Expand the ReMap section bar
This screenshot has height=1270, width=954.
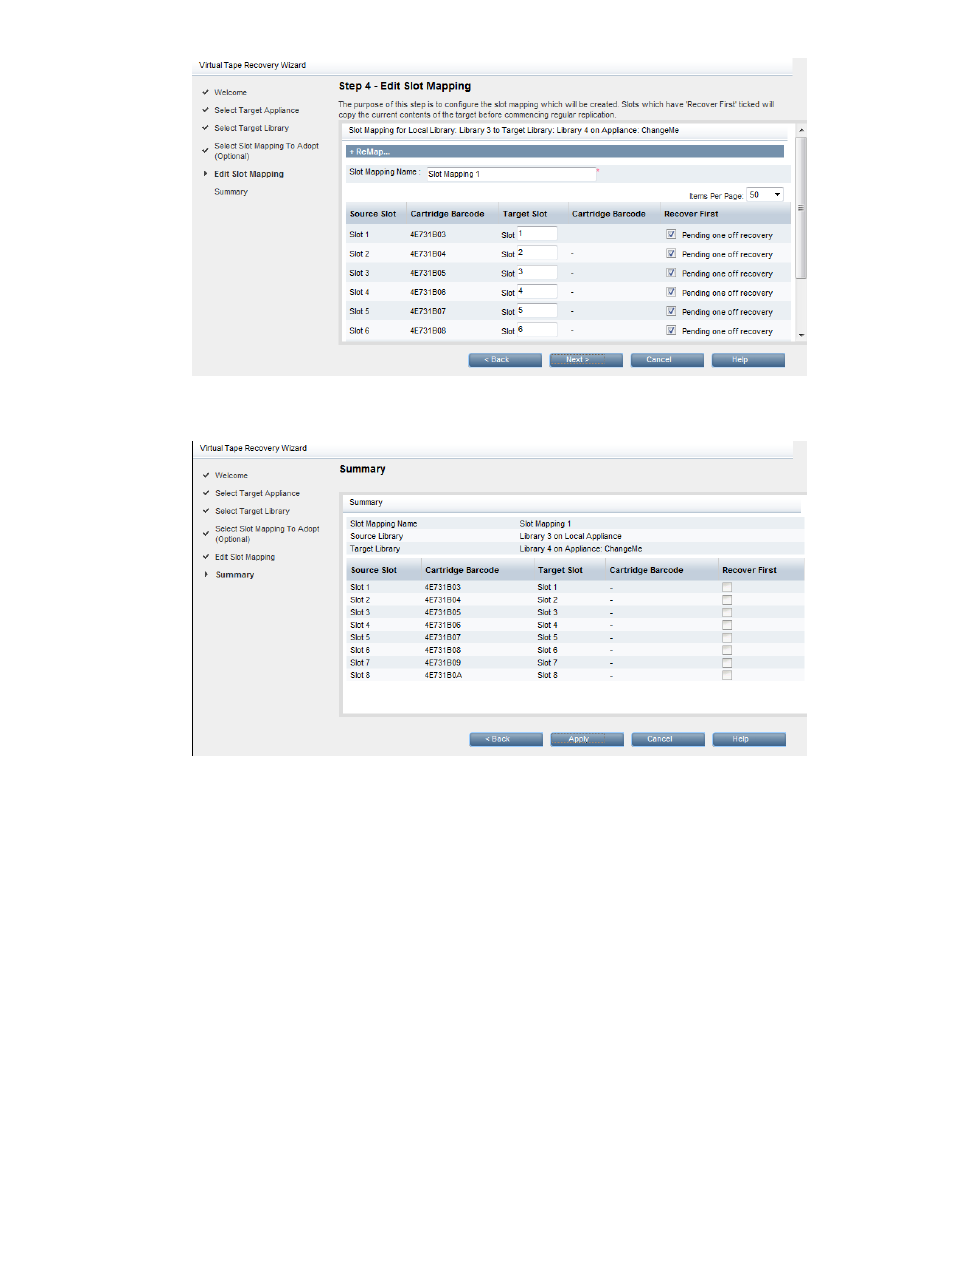coord(565,152)
